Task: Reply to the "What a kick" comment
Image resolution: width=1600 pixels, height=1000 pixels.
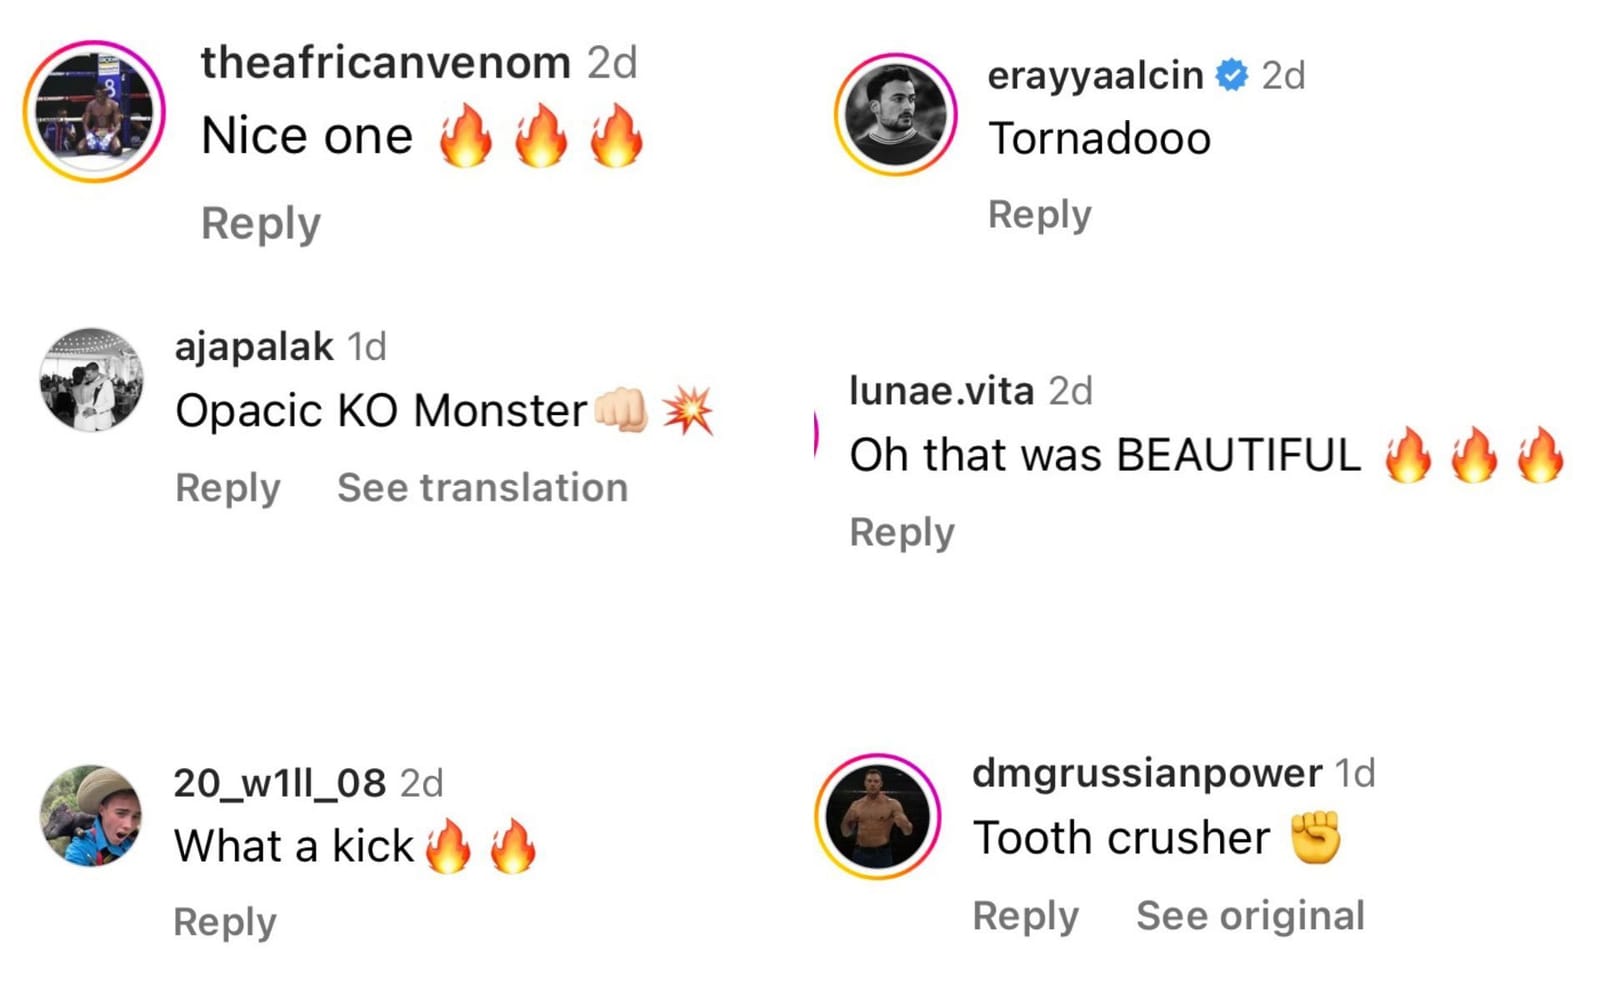Action: click(x=224, y=922)
